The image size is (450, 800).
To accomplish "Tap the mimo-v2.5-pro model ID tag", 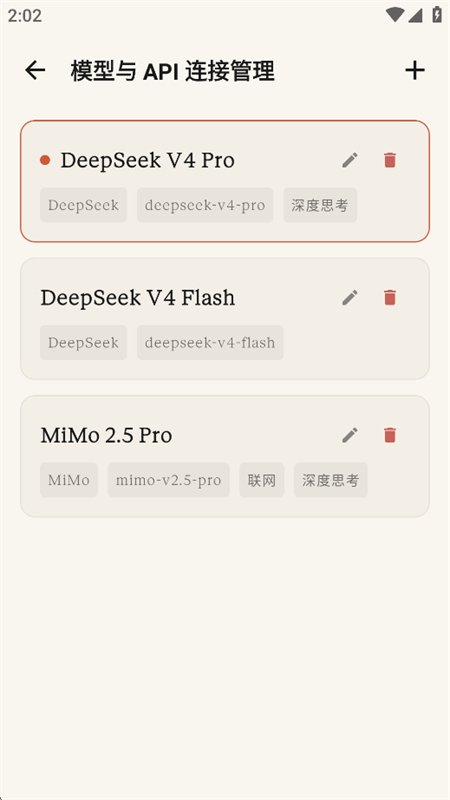I will [x=168, y=480].
